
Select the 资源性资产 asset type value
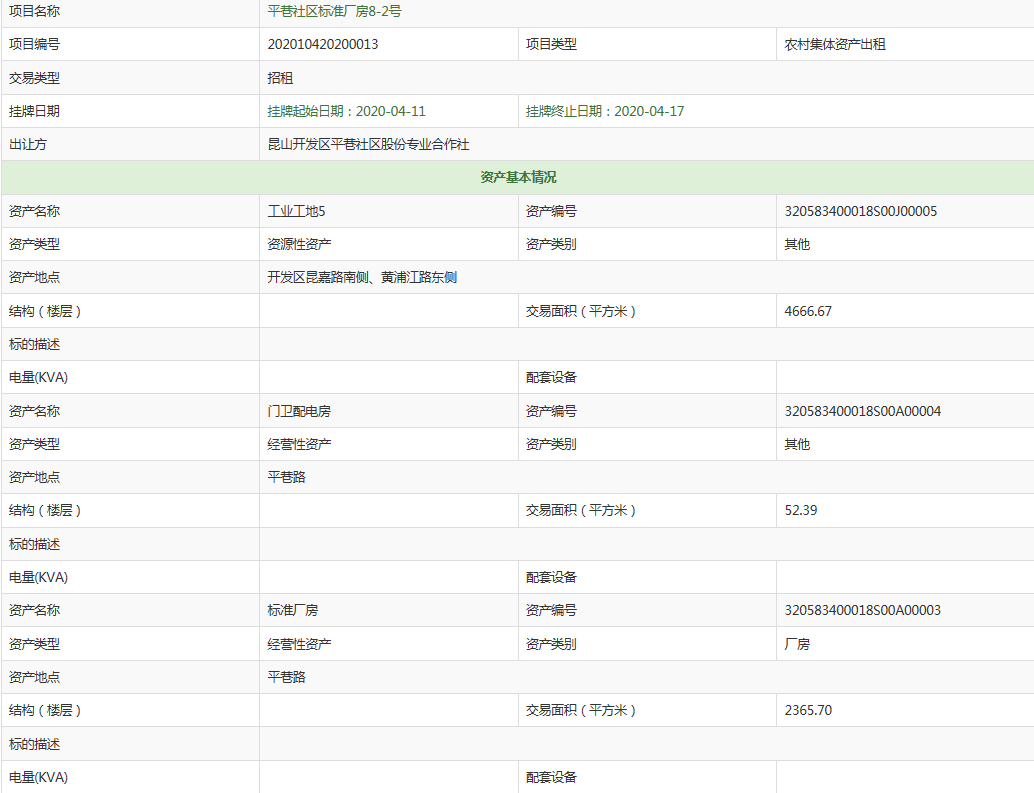(x=299, y=244)
